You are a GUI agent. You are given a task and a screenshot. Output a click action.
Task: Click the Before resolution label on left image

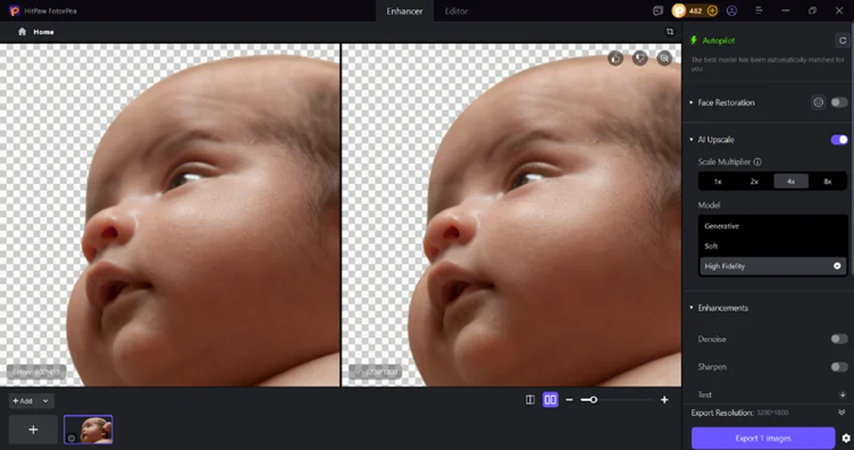[36, 372]
